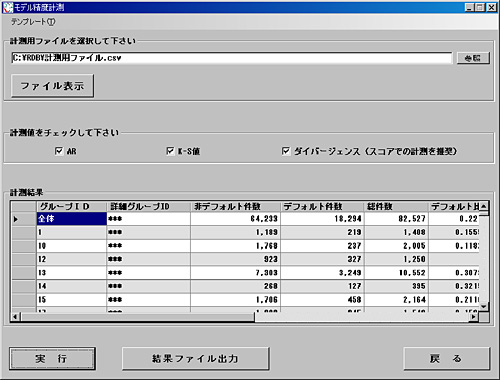The width and height of the screenshot is (500, 380).
Task: Click the 327 default count cell
Action: (322, 259)
